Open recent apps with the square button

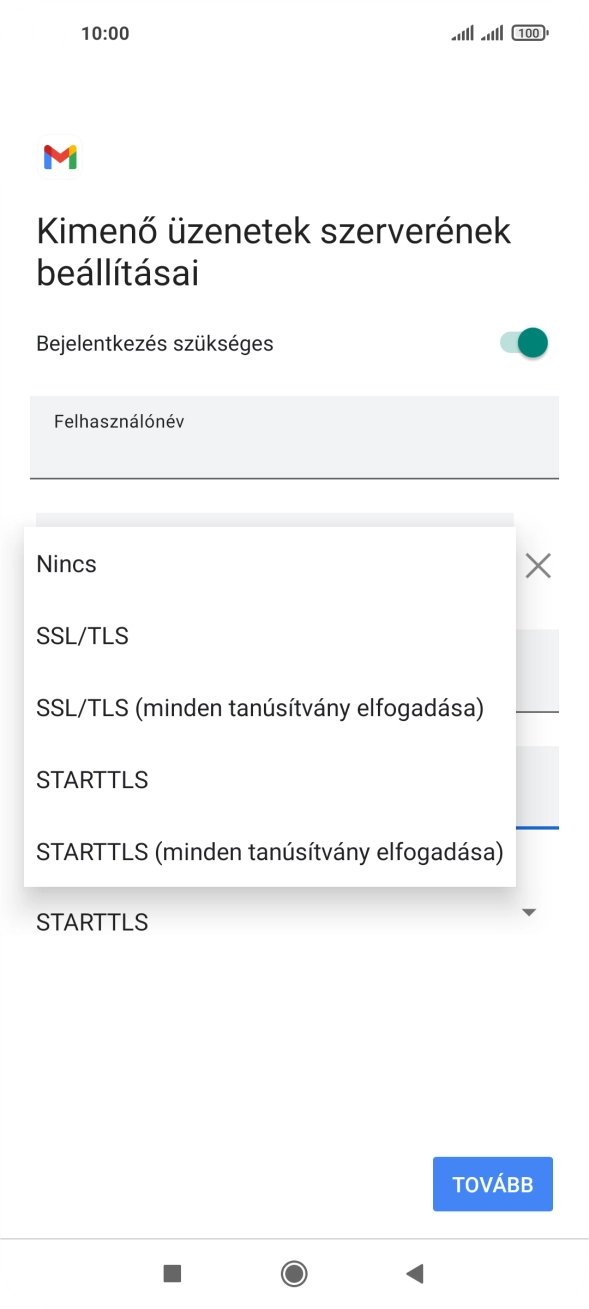click(174, 1273)
